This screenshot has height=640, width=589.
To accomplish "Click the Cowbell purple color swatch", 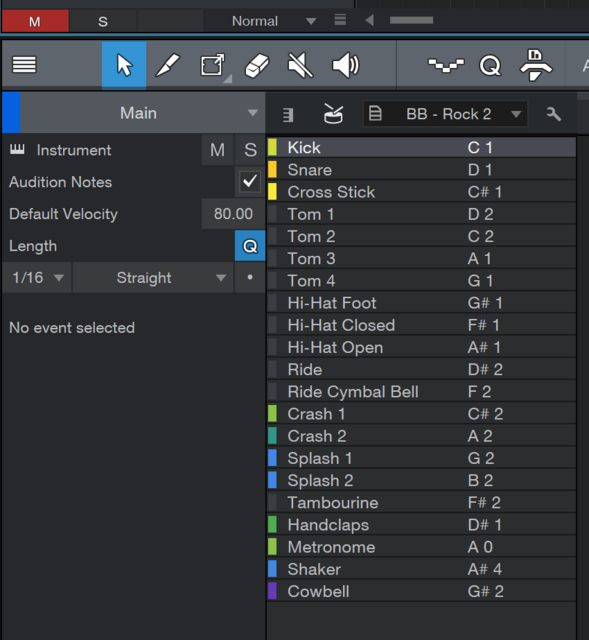I will [x=272, y=591].
